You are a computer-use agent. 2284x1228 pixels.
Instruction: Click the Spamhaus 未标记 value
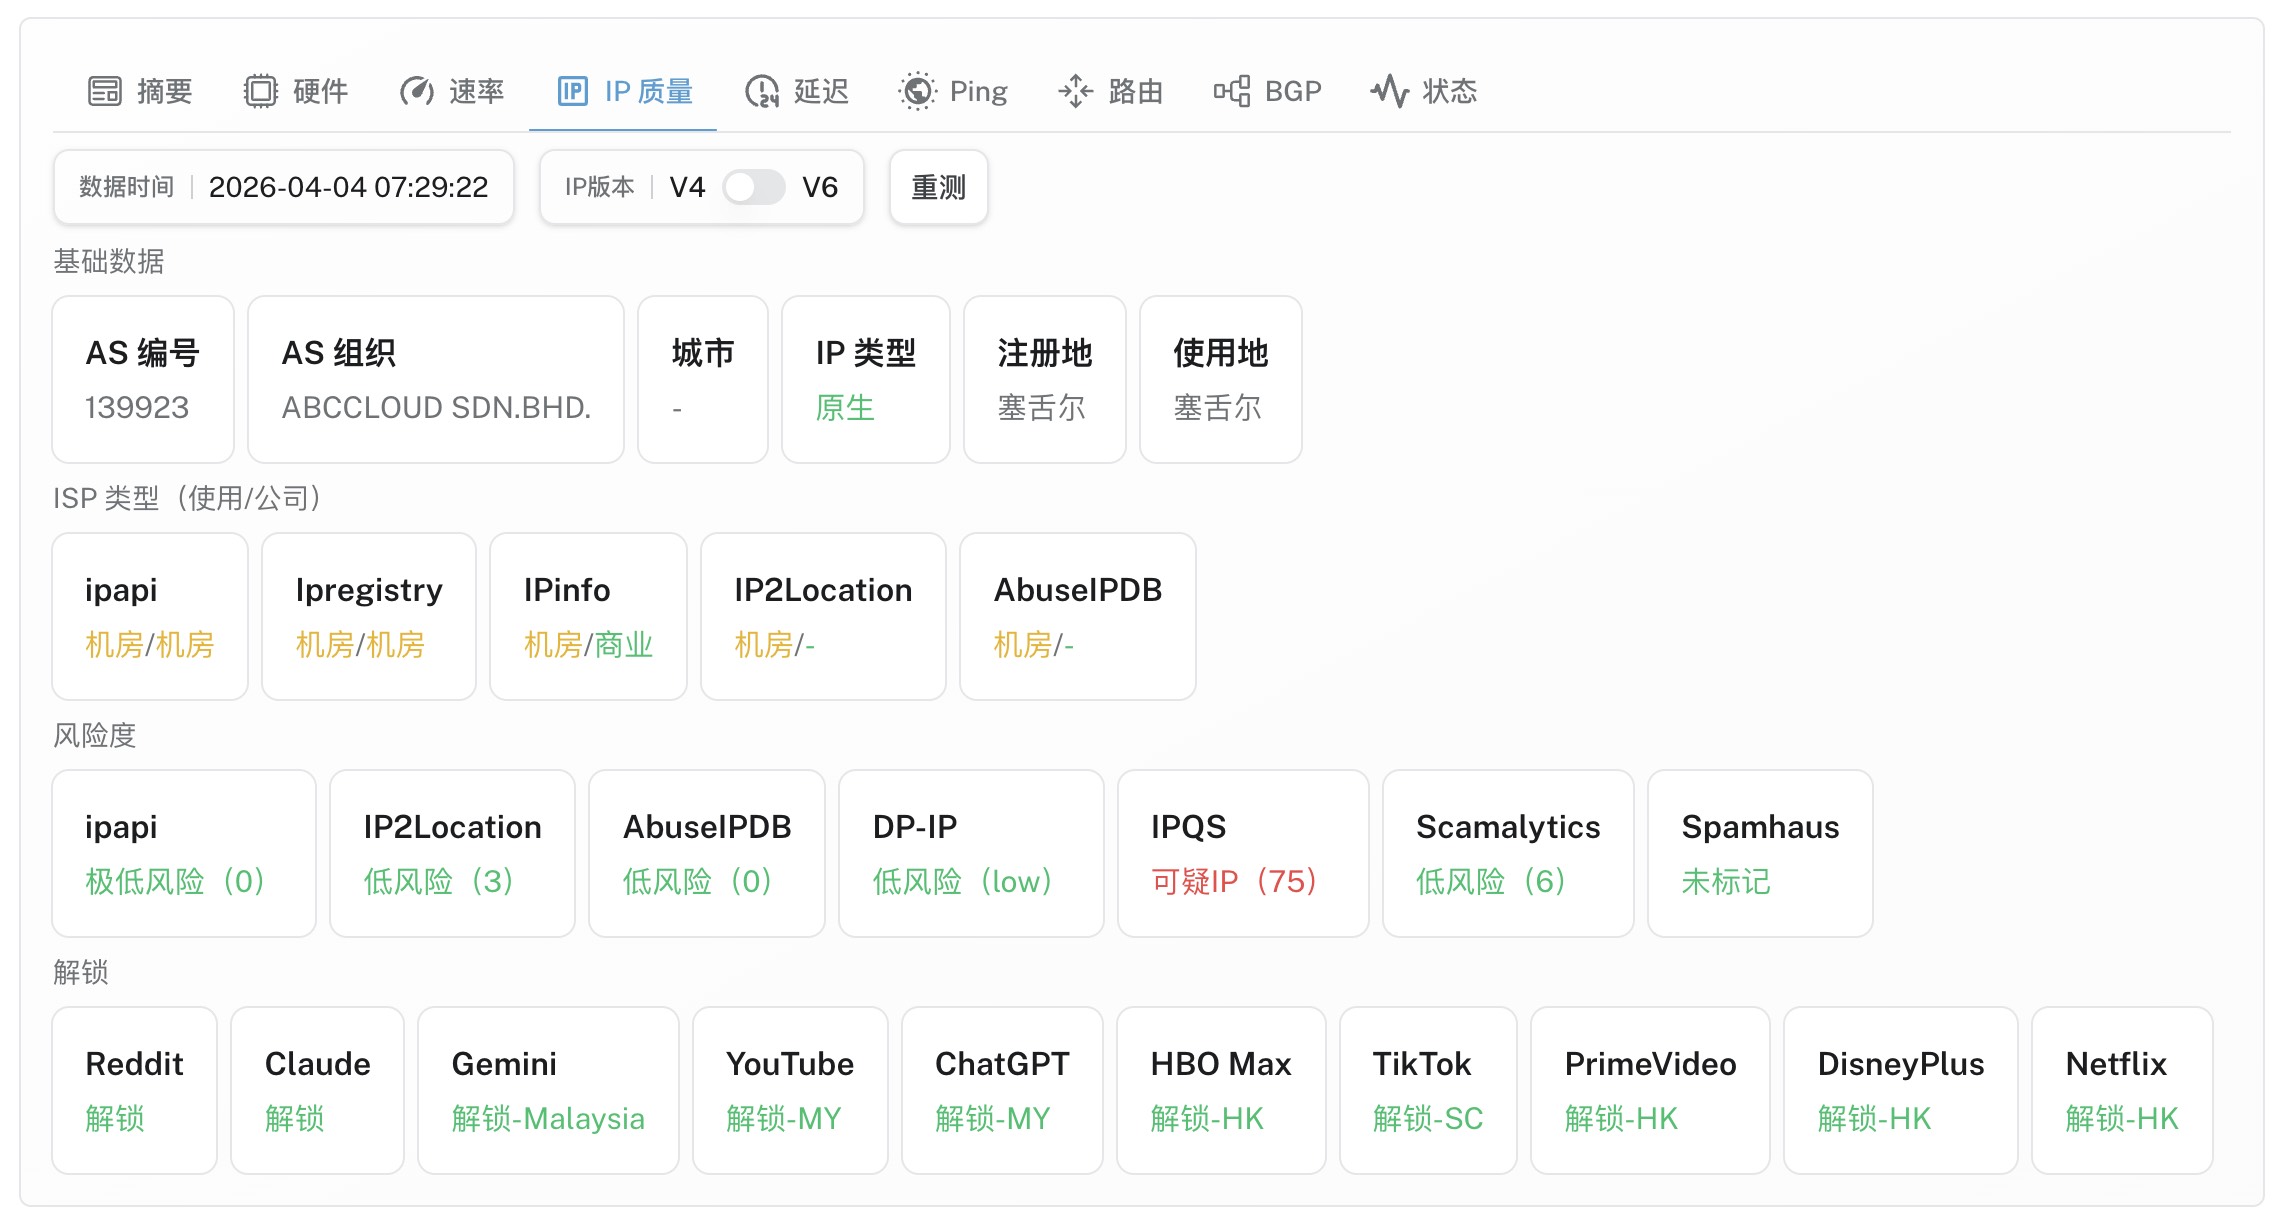(1725, 881)
